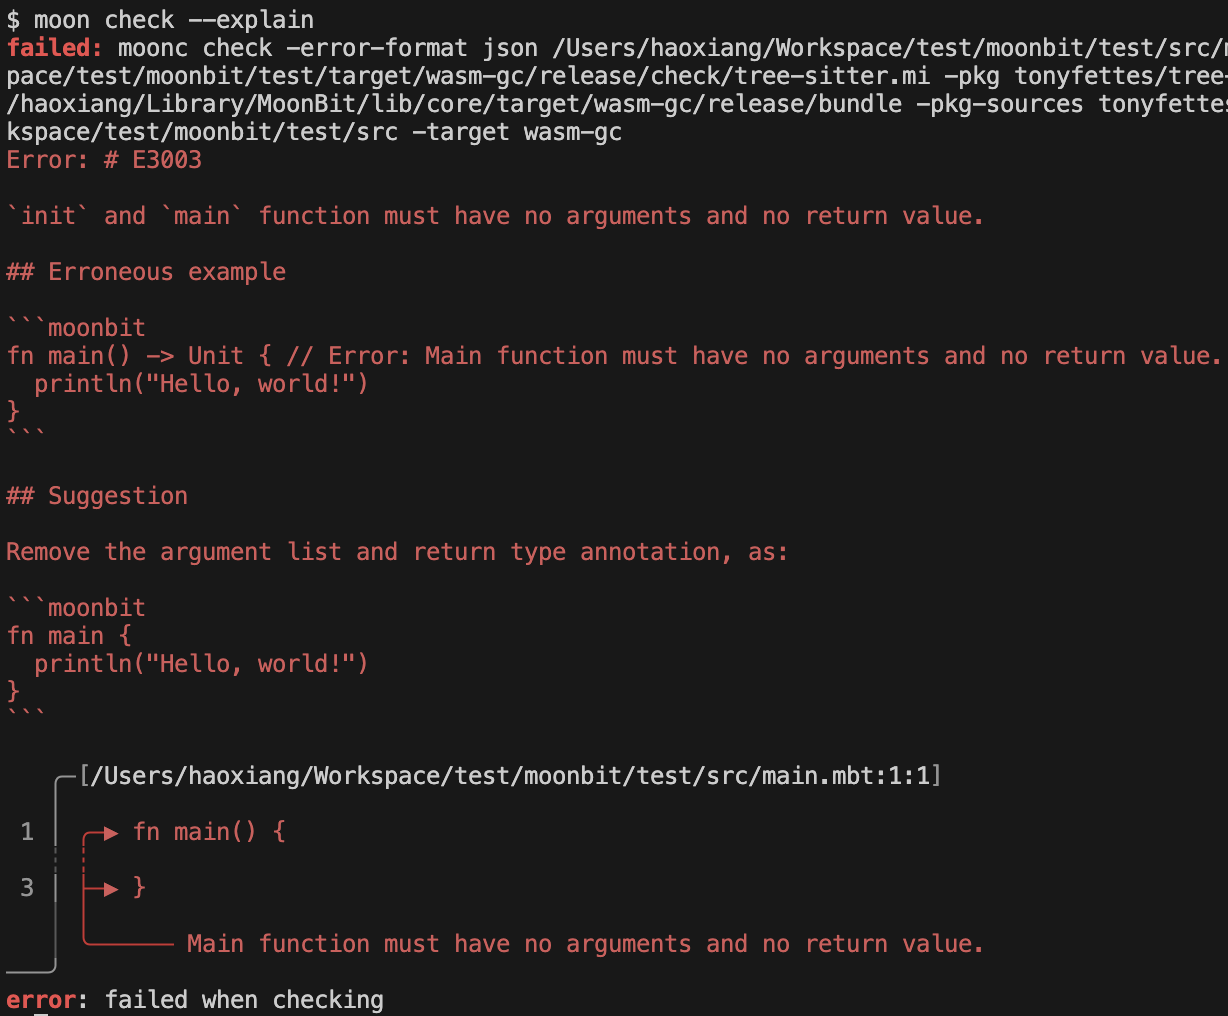
Task: Click the "## Suggestion" heading
Action: (x=97, y=496)
